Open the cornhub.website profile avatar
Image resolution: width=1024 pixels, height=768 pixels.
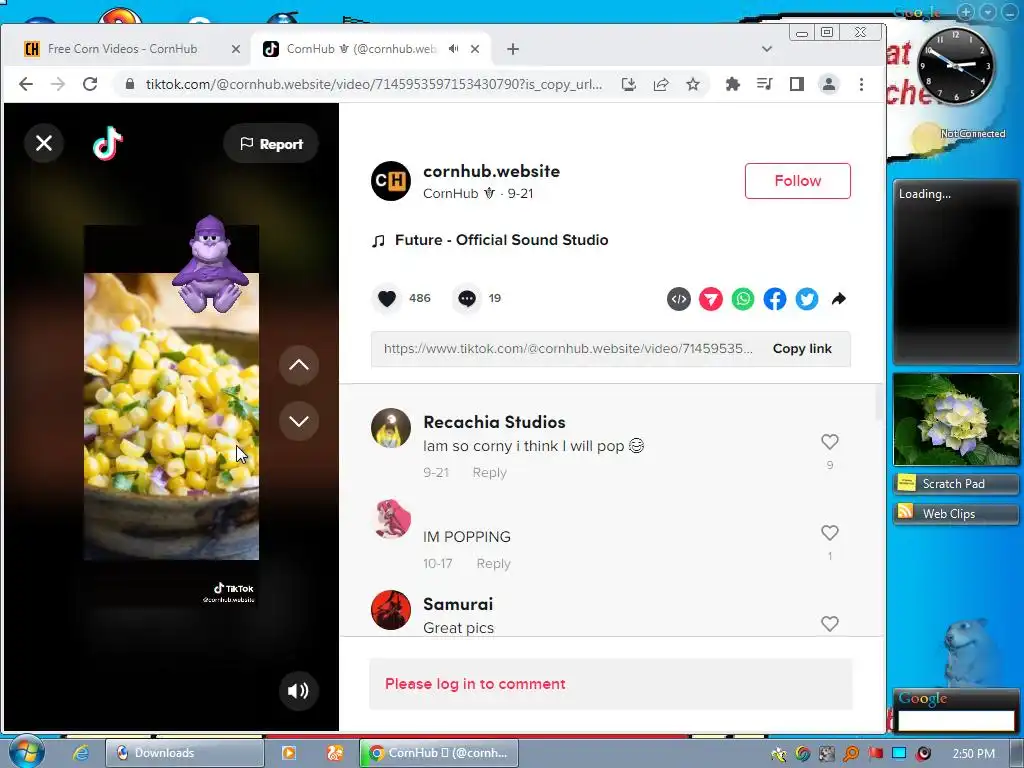click(x=391, y=181)
